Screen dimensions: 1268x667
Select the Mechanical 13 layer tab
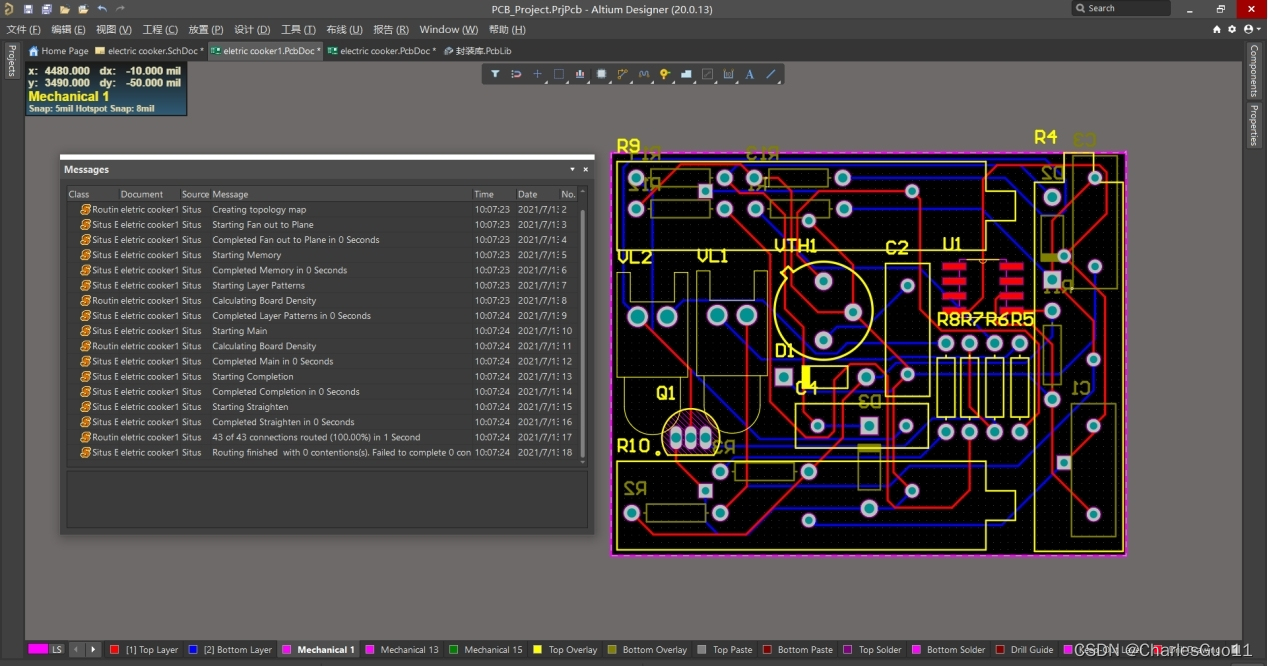pyautogui.click(x=401, y=650)
